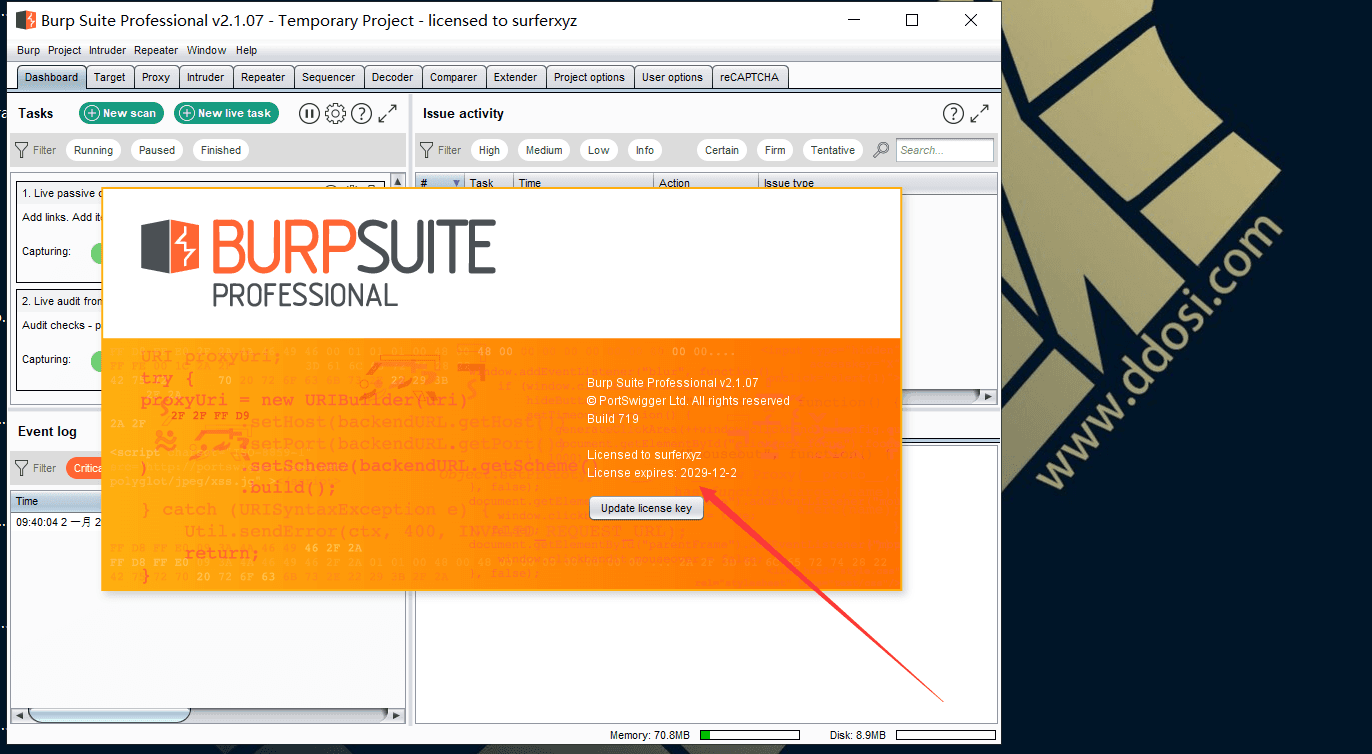The width and height of the screenshot is (1372, 754).
Task: Click the Issue activity search field
Action: [x=945, y=150]
